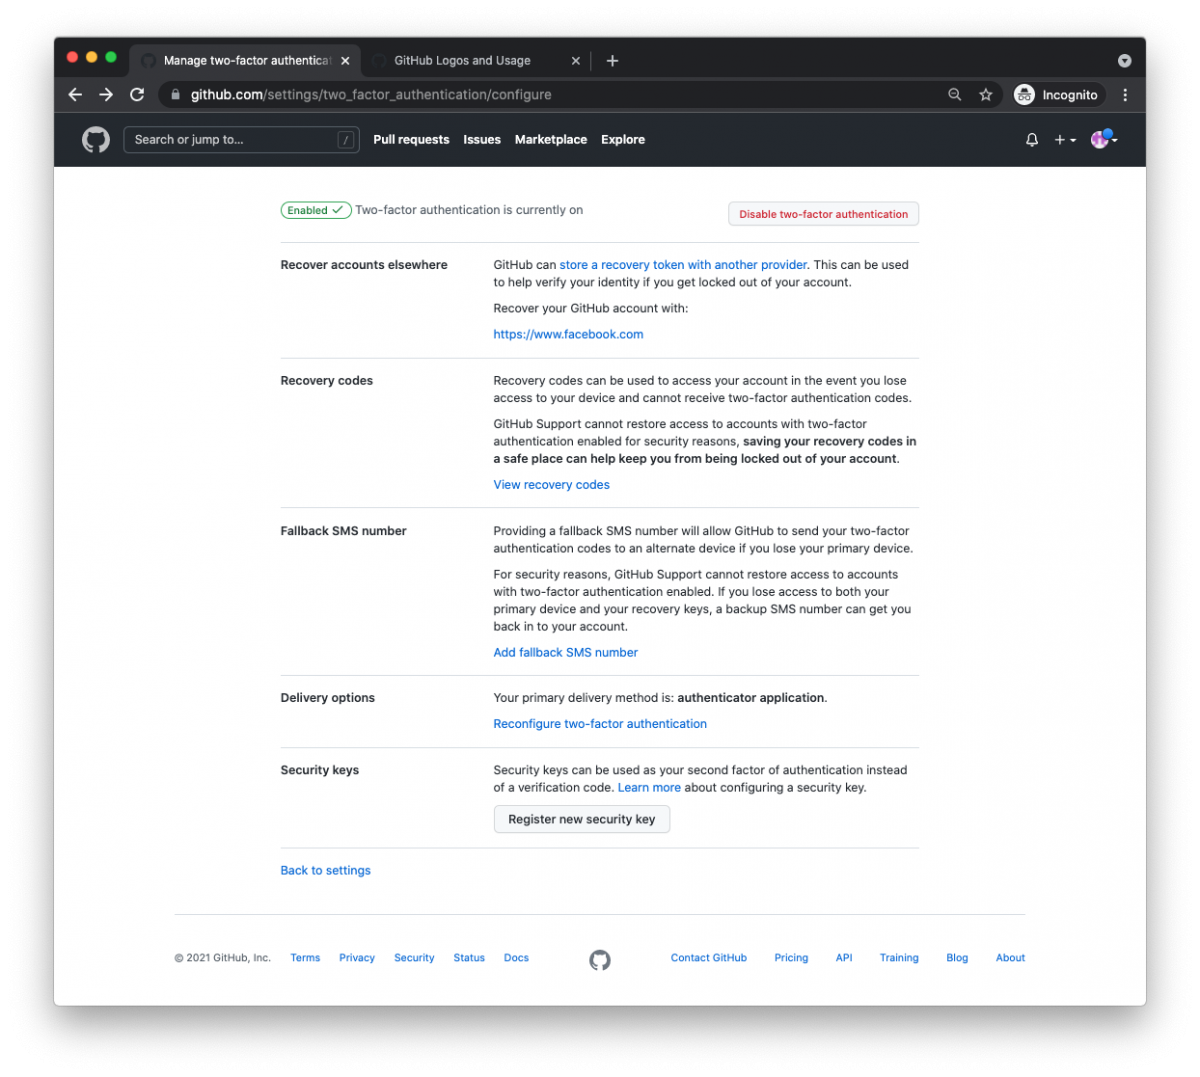Click the zoom magnifier icon in address bar
This screenshot has height=1077, width=1200.
[x=955, y=94]
